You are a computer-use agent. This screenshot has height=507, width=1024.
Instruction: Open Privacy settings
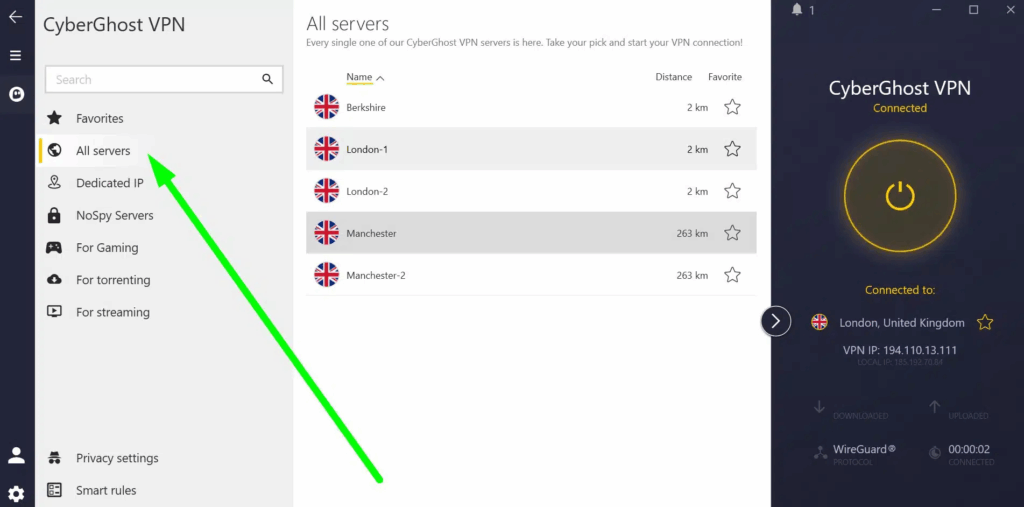click(117, 458)
